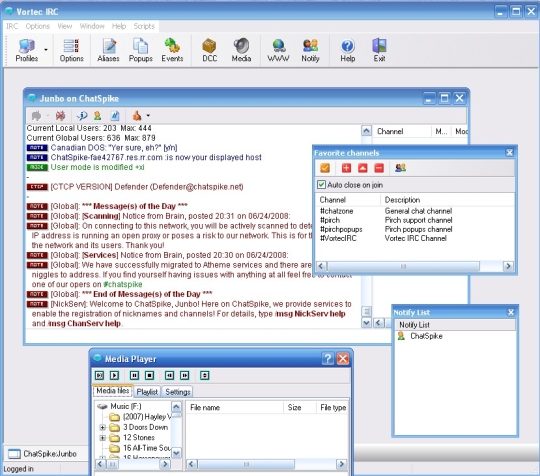Click the Channel column header in Favorite channels
The width and height of the screenshot is (540, 476).
348,200
